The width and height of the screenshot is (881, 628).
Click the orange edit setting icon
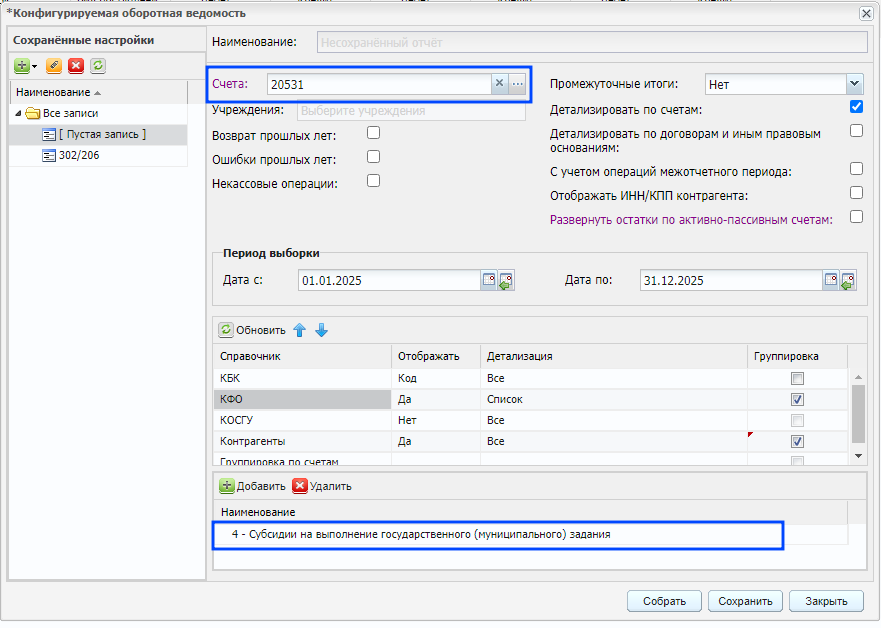tap(53, 66)
